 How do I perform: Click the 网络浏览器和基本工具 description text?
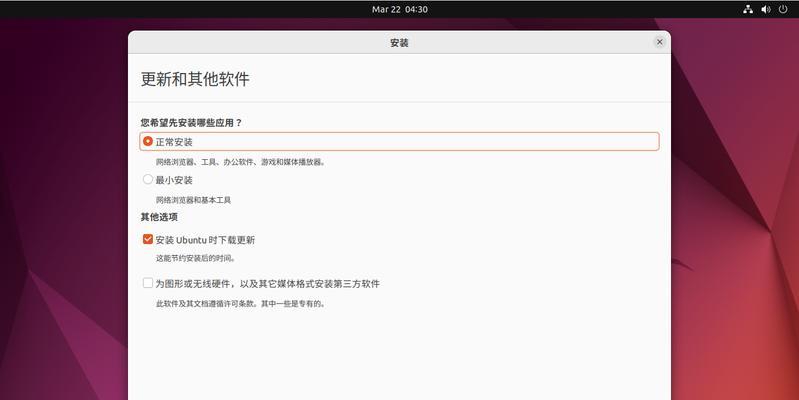[193, 200]
